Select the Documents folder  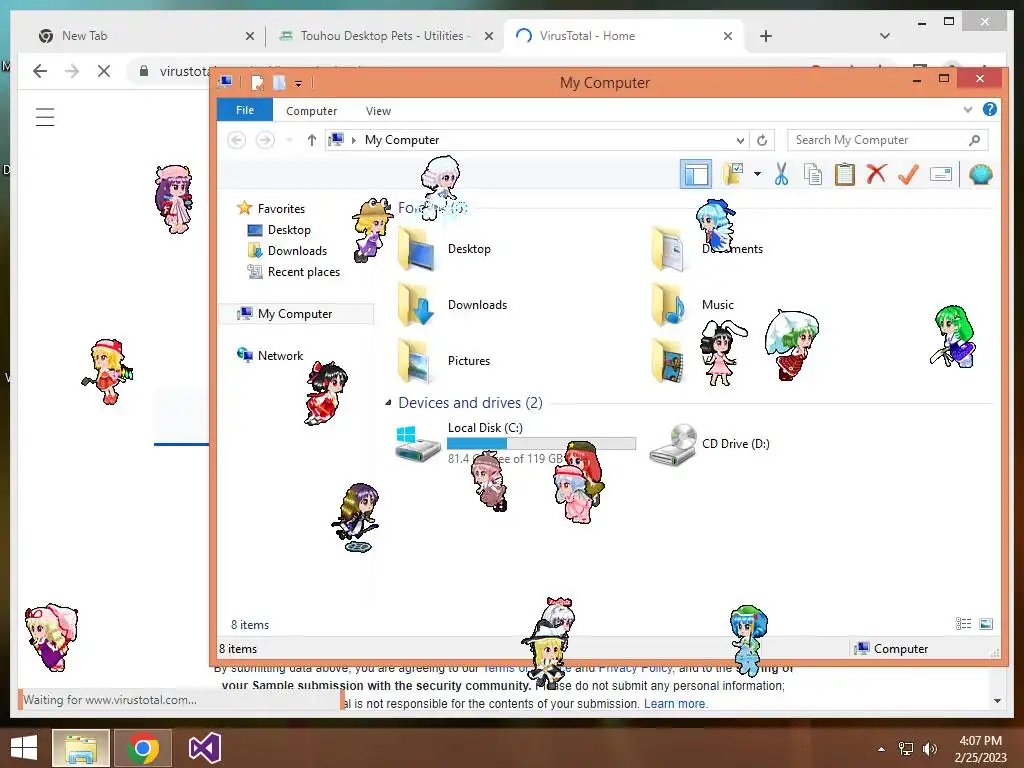click(707, 249)
